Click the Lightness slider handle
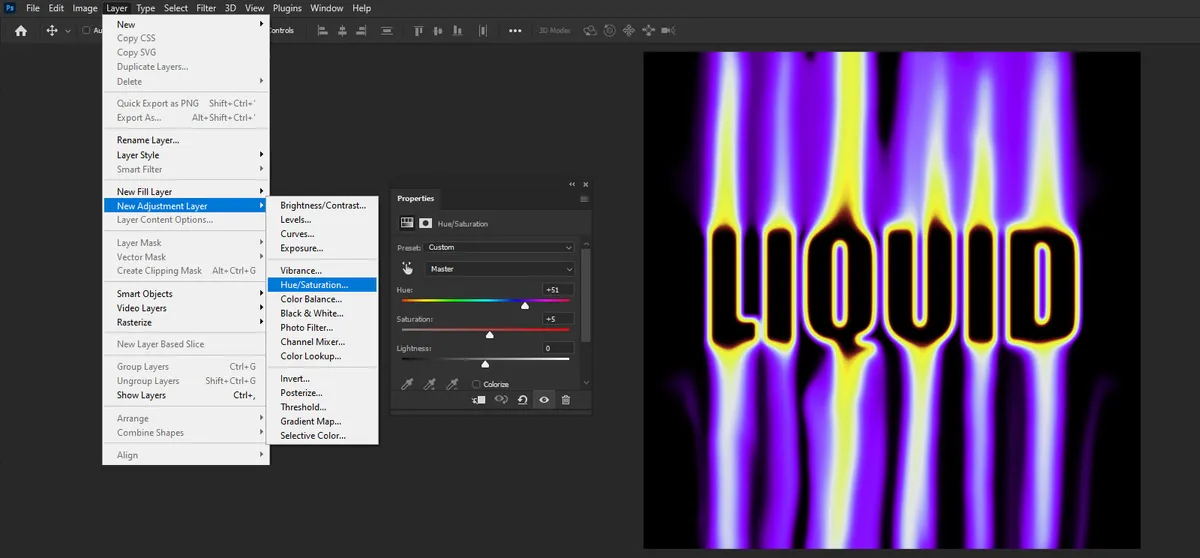 pyautogui.click(x=485, y=364)
